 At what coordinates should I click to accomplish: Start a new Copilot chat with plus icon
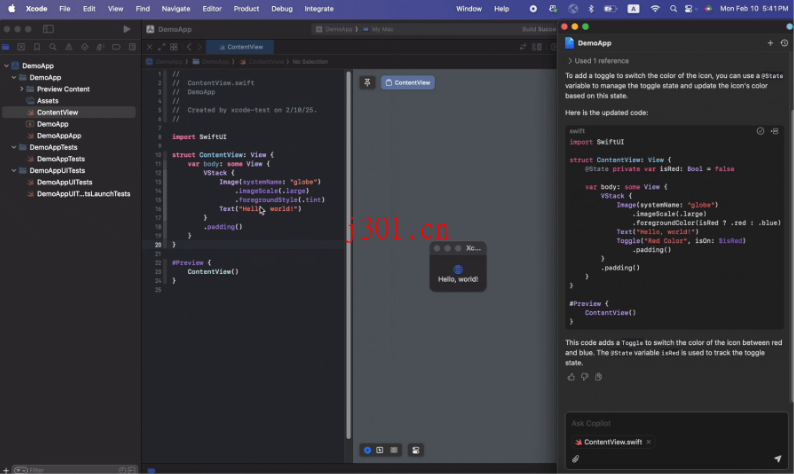tap(770, 43)
